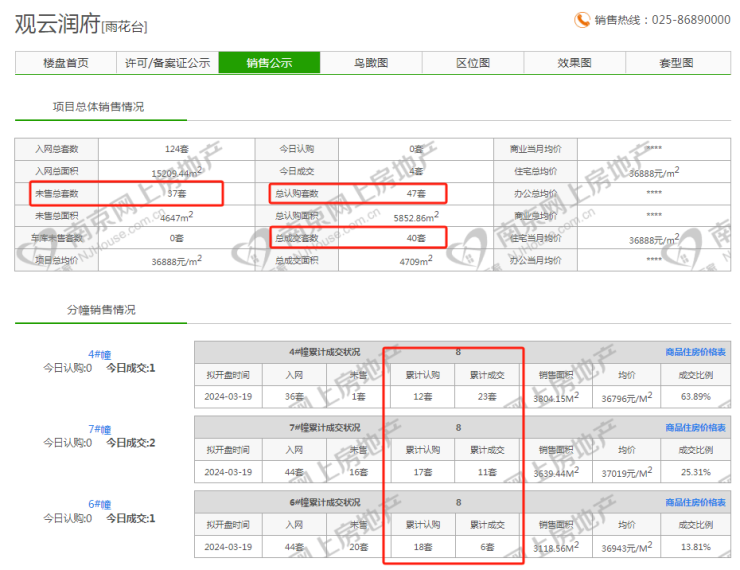The image size is (740, 570).
Task: Click the 未售总套数 label cell
Action: click(x=56, y=193)
